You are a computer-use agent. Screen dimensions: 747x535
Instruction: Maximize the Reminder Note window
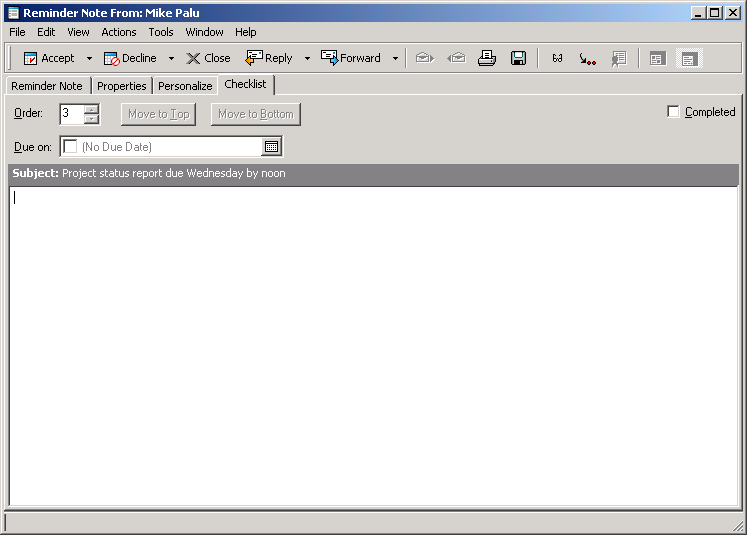tap(715, 13)
